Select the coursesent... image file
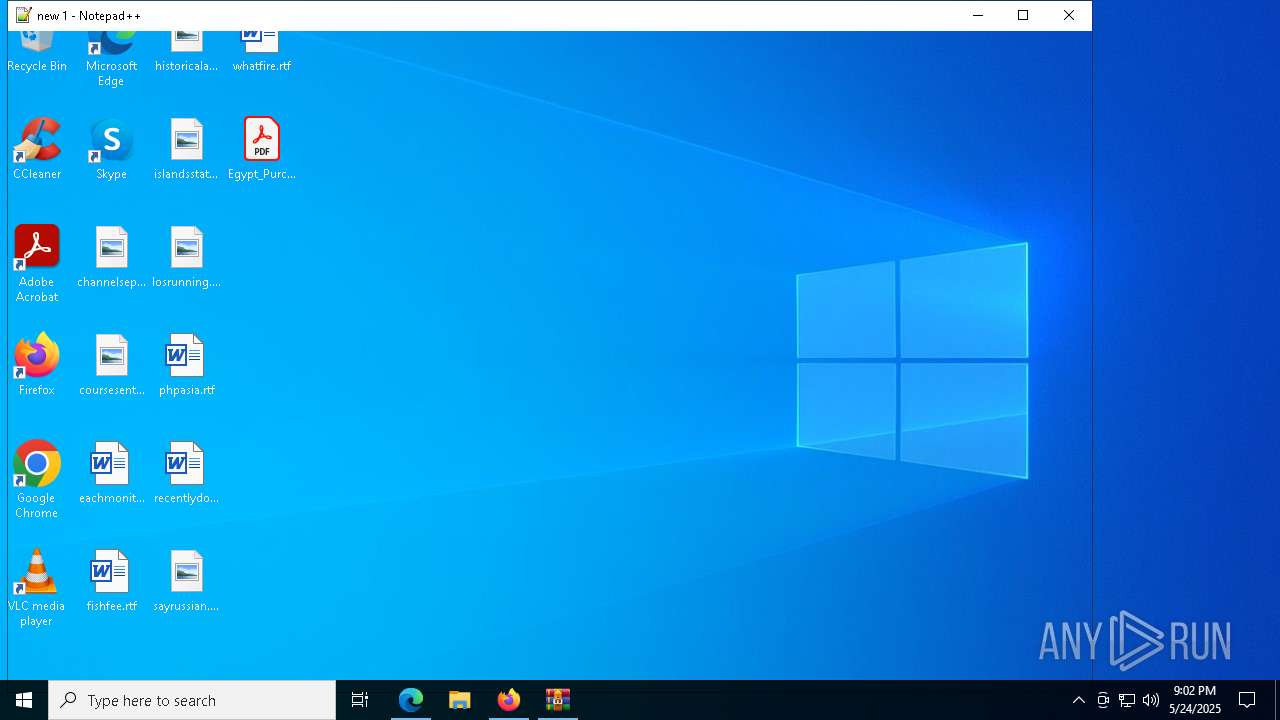 coord(111,365)
